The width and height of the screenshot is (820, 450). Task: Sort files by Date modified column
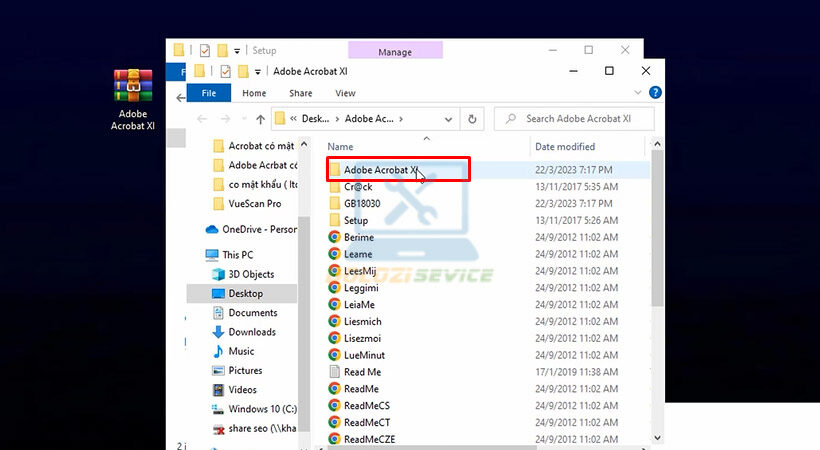(565, 147)
